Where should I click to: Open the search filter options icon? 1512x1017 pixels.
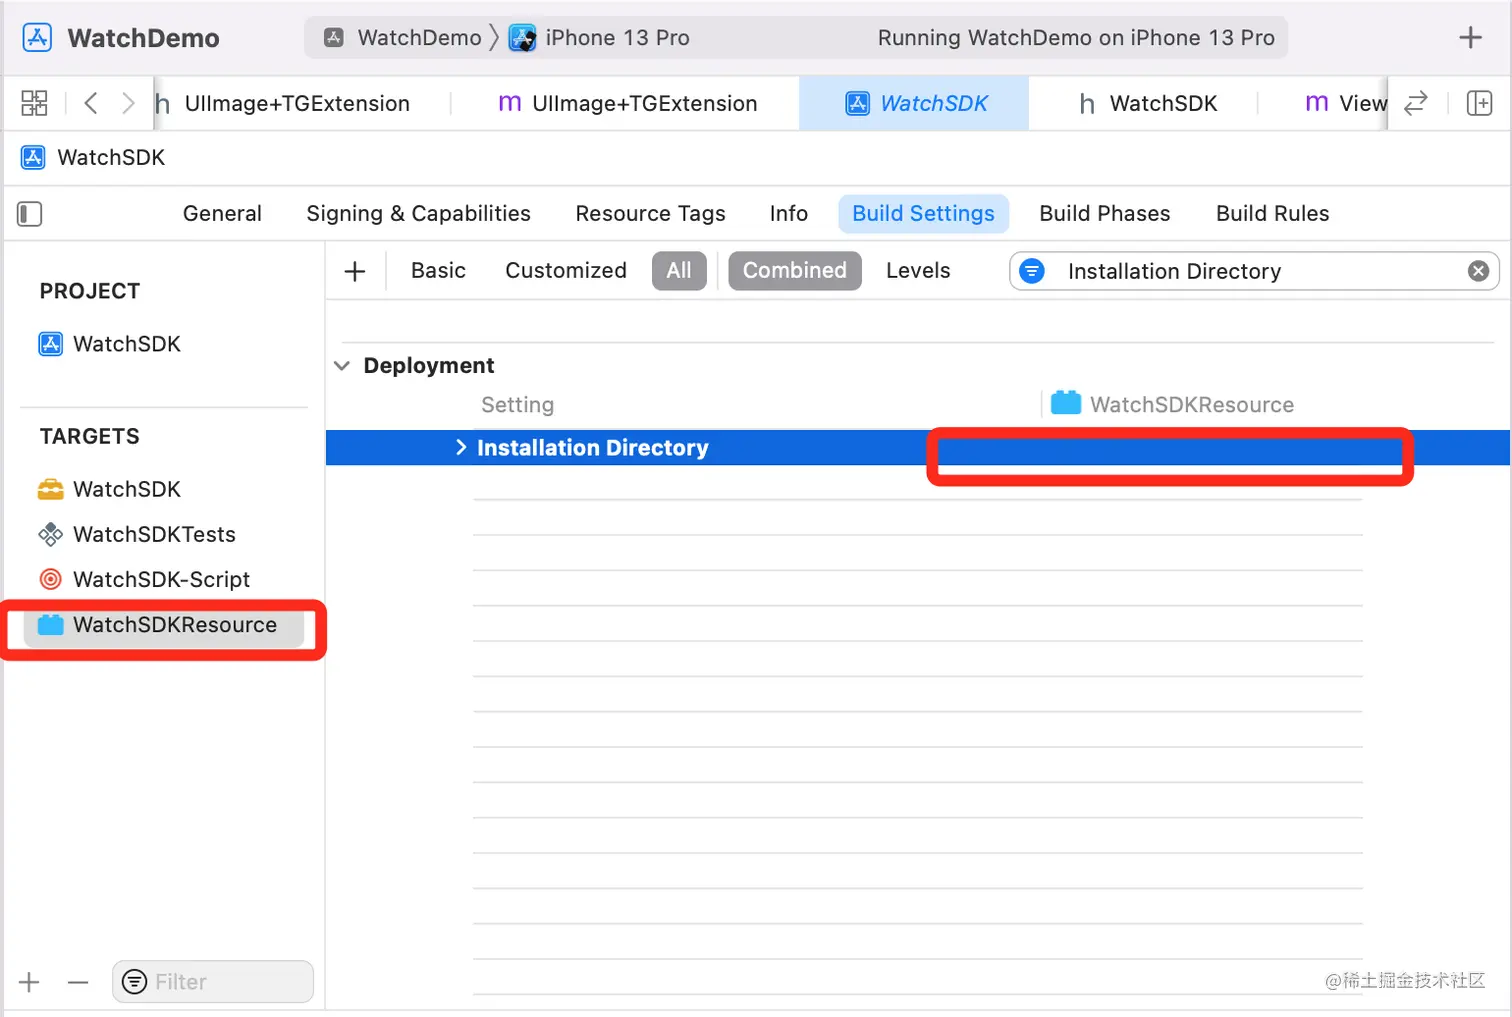pos(1032,271)
